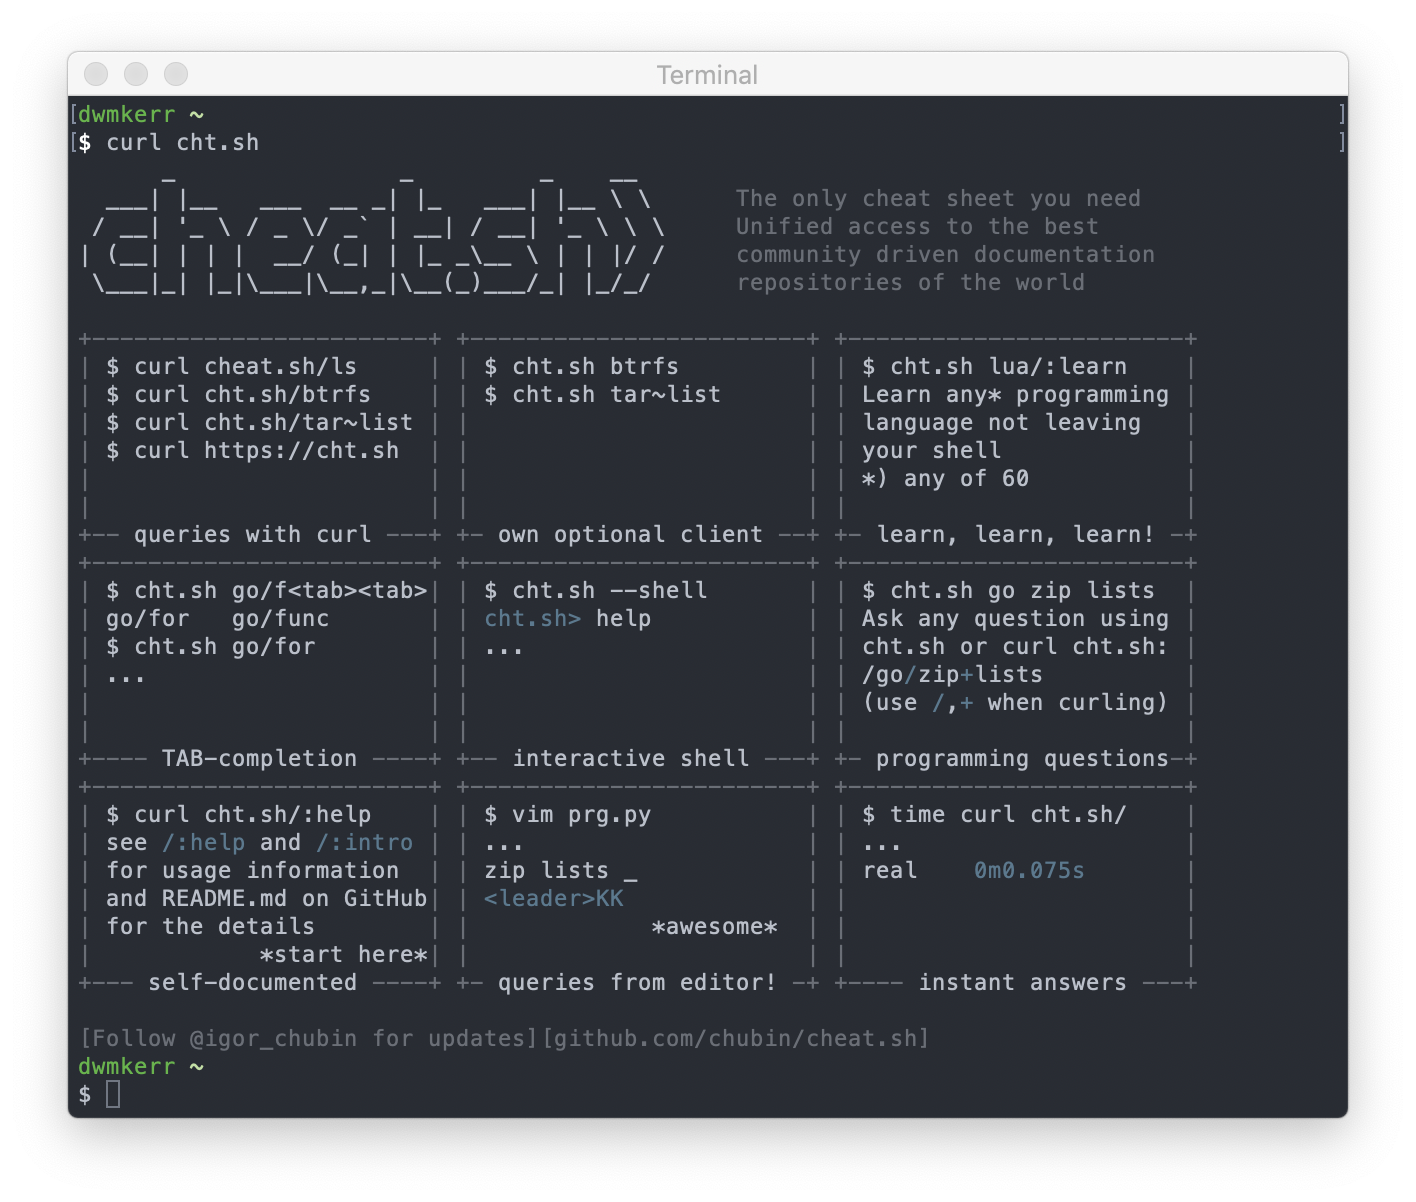Click "Ask any question using" text
This screenshot has height=1202, width=1416.
1016,618
